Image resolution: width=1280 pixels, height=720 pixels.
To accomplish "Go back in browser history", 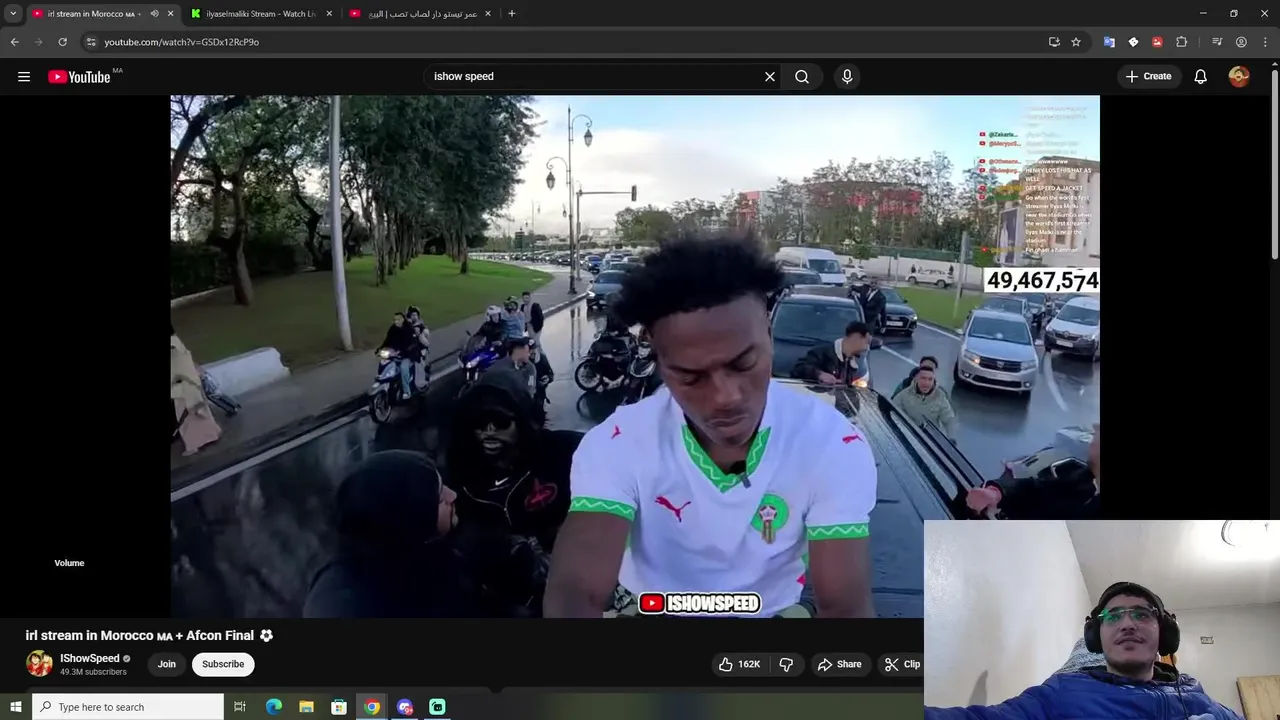I will click(14, 42).
